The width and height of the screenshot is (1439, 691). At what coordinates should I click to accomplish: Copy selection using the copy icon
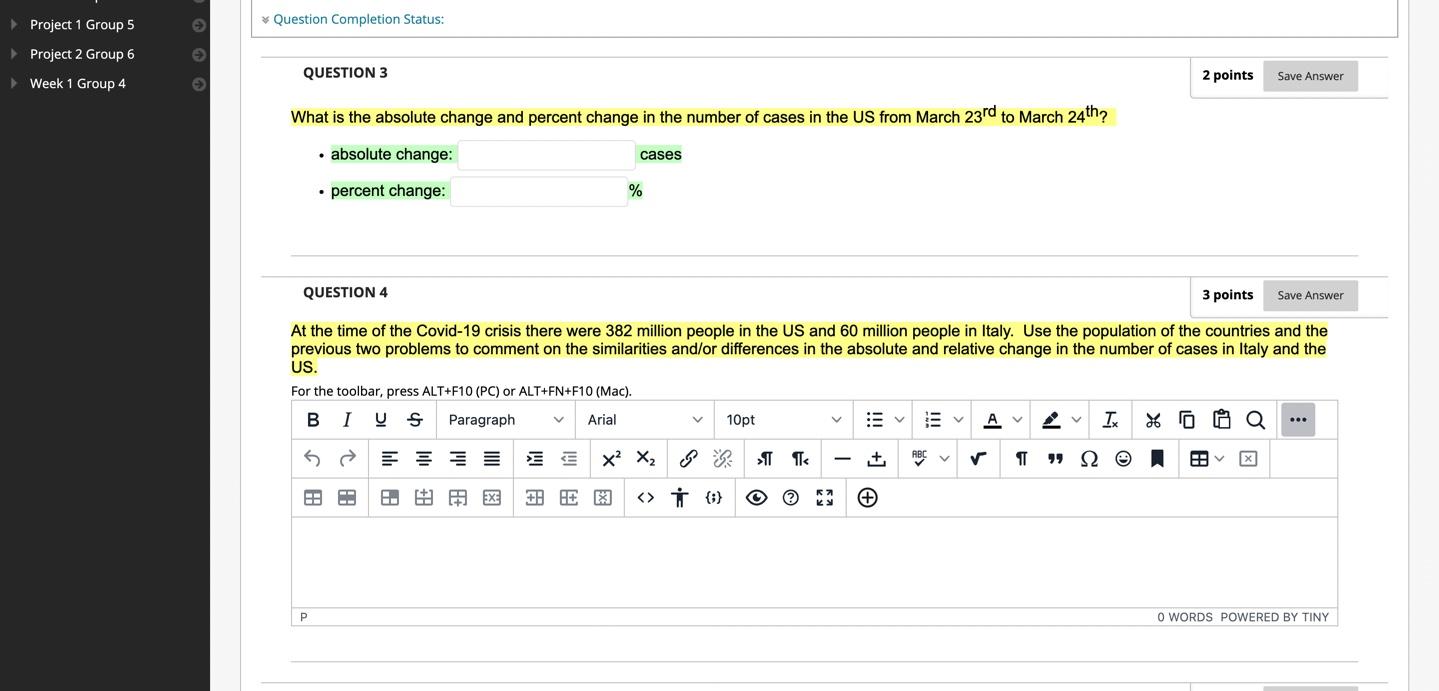pyautogui.click(x=1187, y=420)
